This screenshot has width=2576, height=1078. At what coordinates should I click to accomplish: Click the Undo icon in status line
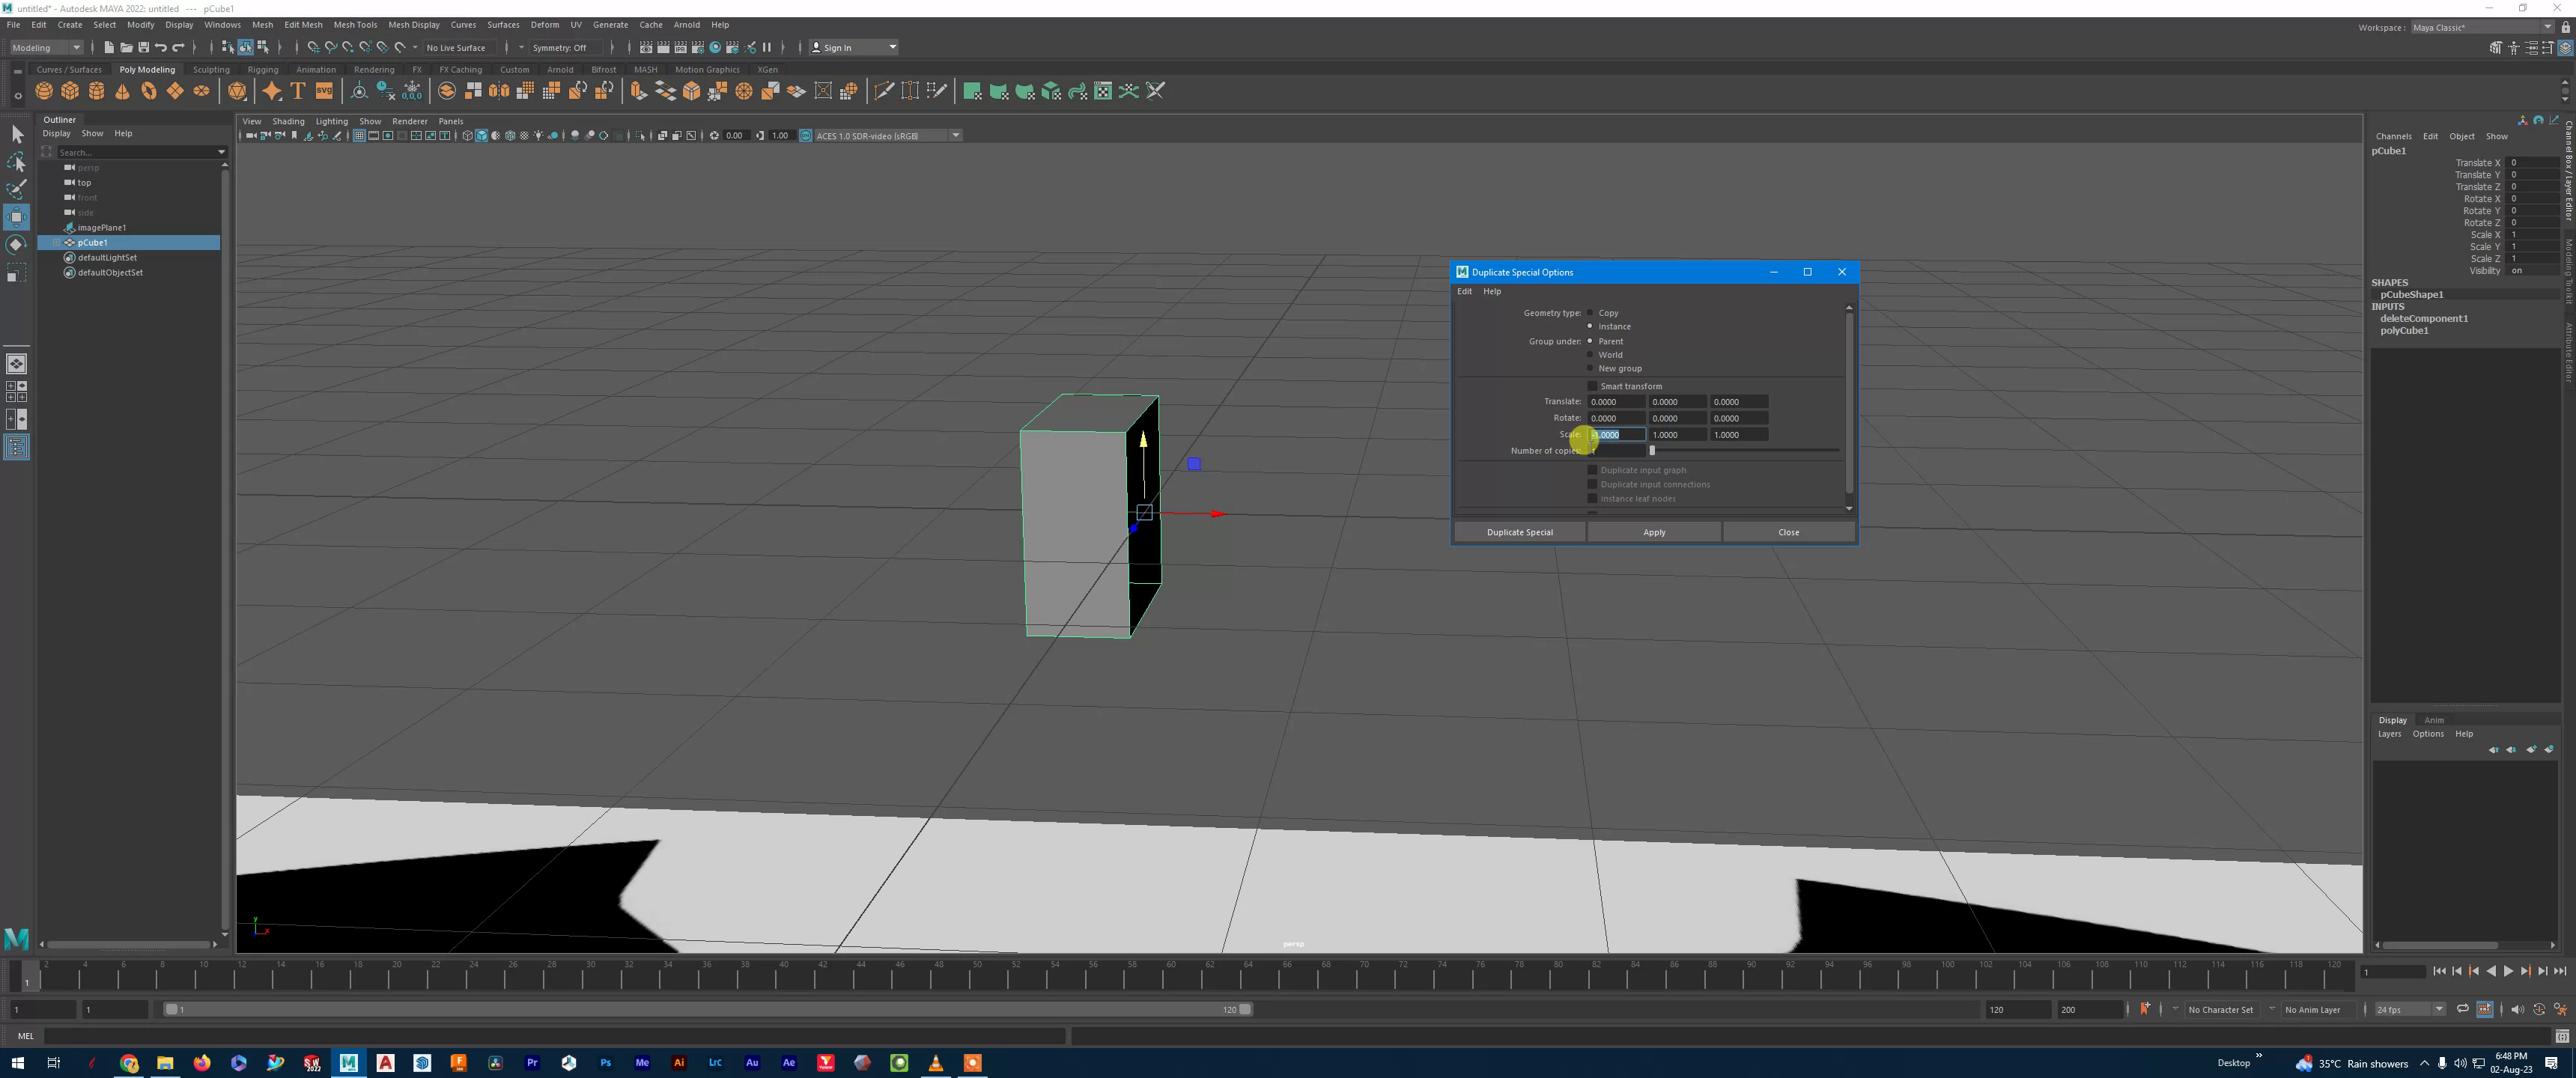click(160, 47)
